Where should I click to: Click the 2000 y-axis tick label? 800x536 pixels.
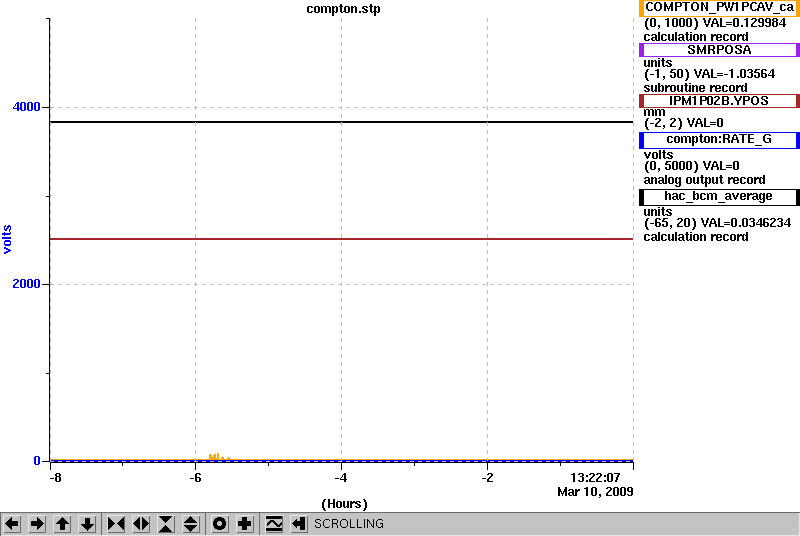point(26,284)
